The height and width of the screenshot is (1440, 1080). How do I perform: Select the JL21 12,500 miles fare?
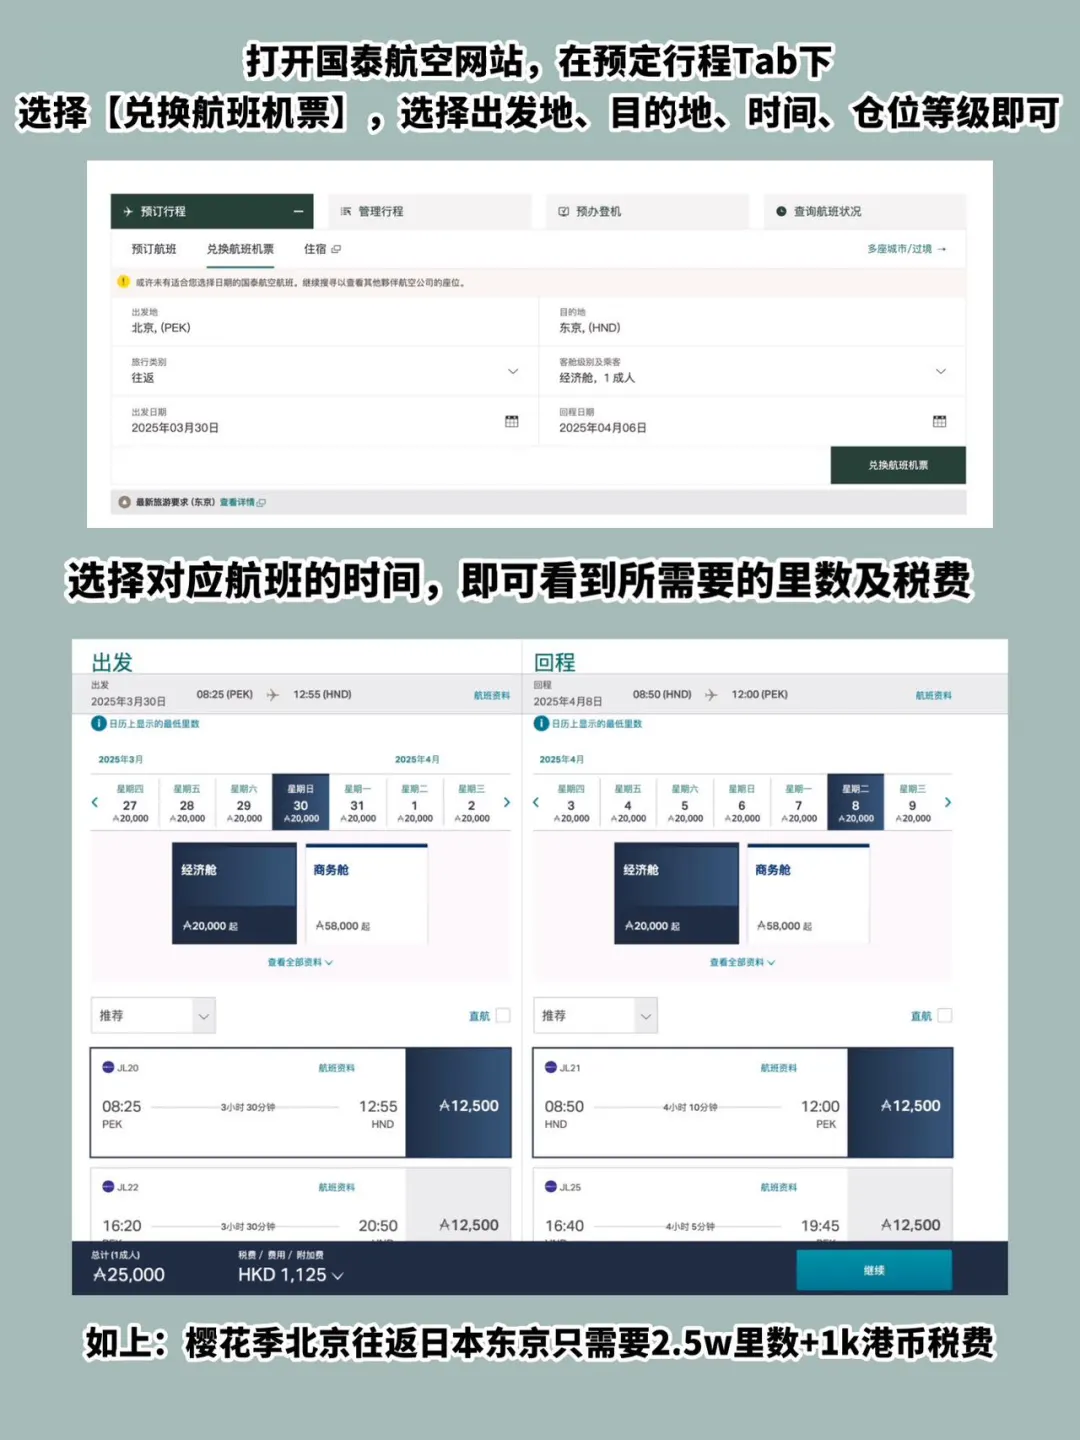[x=900, y=1103]
